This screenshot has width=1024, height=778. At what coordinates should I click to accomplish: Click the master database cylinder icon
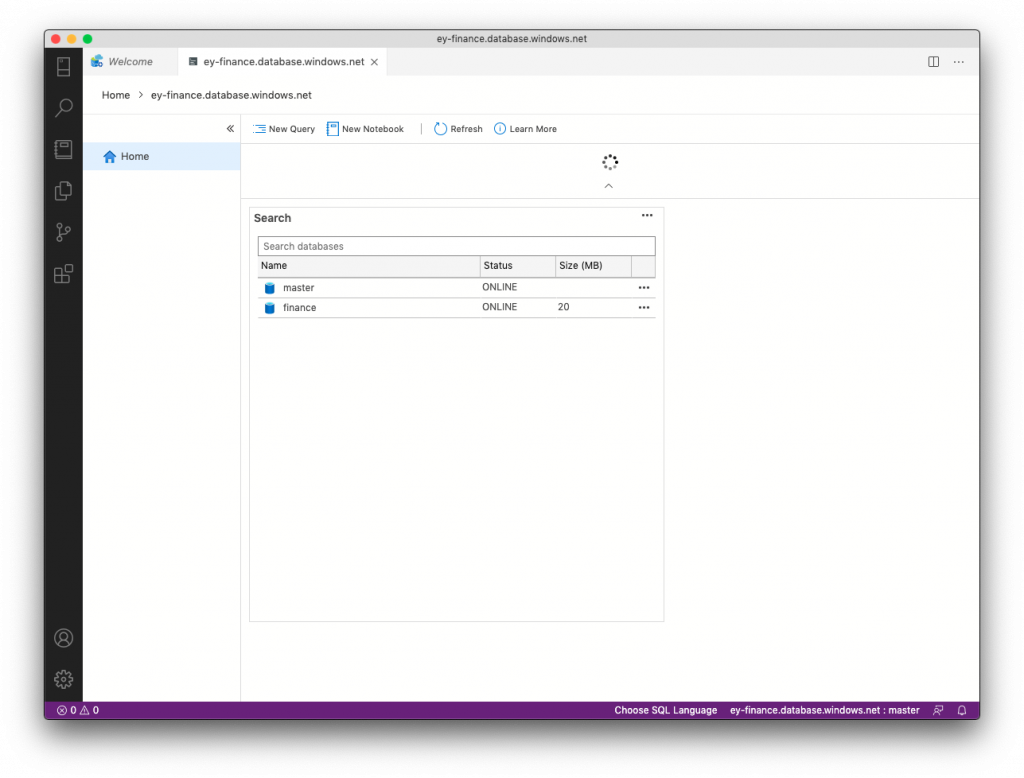[x=270, y=288]
